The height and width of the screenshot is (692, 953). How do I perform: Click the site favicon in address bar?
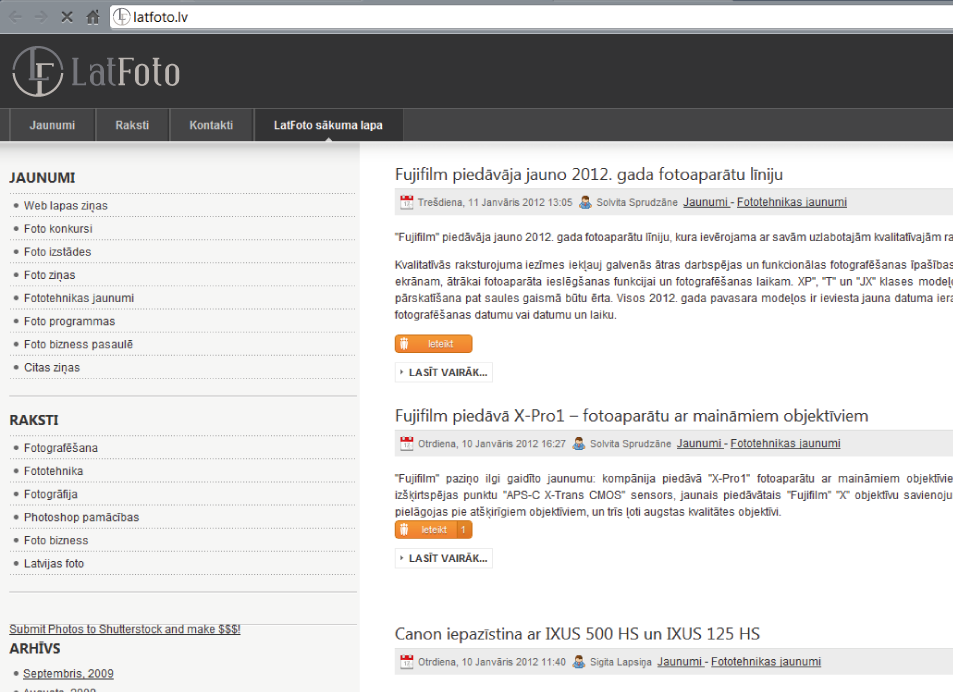coord(121,17)
